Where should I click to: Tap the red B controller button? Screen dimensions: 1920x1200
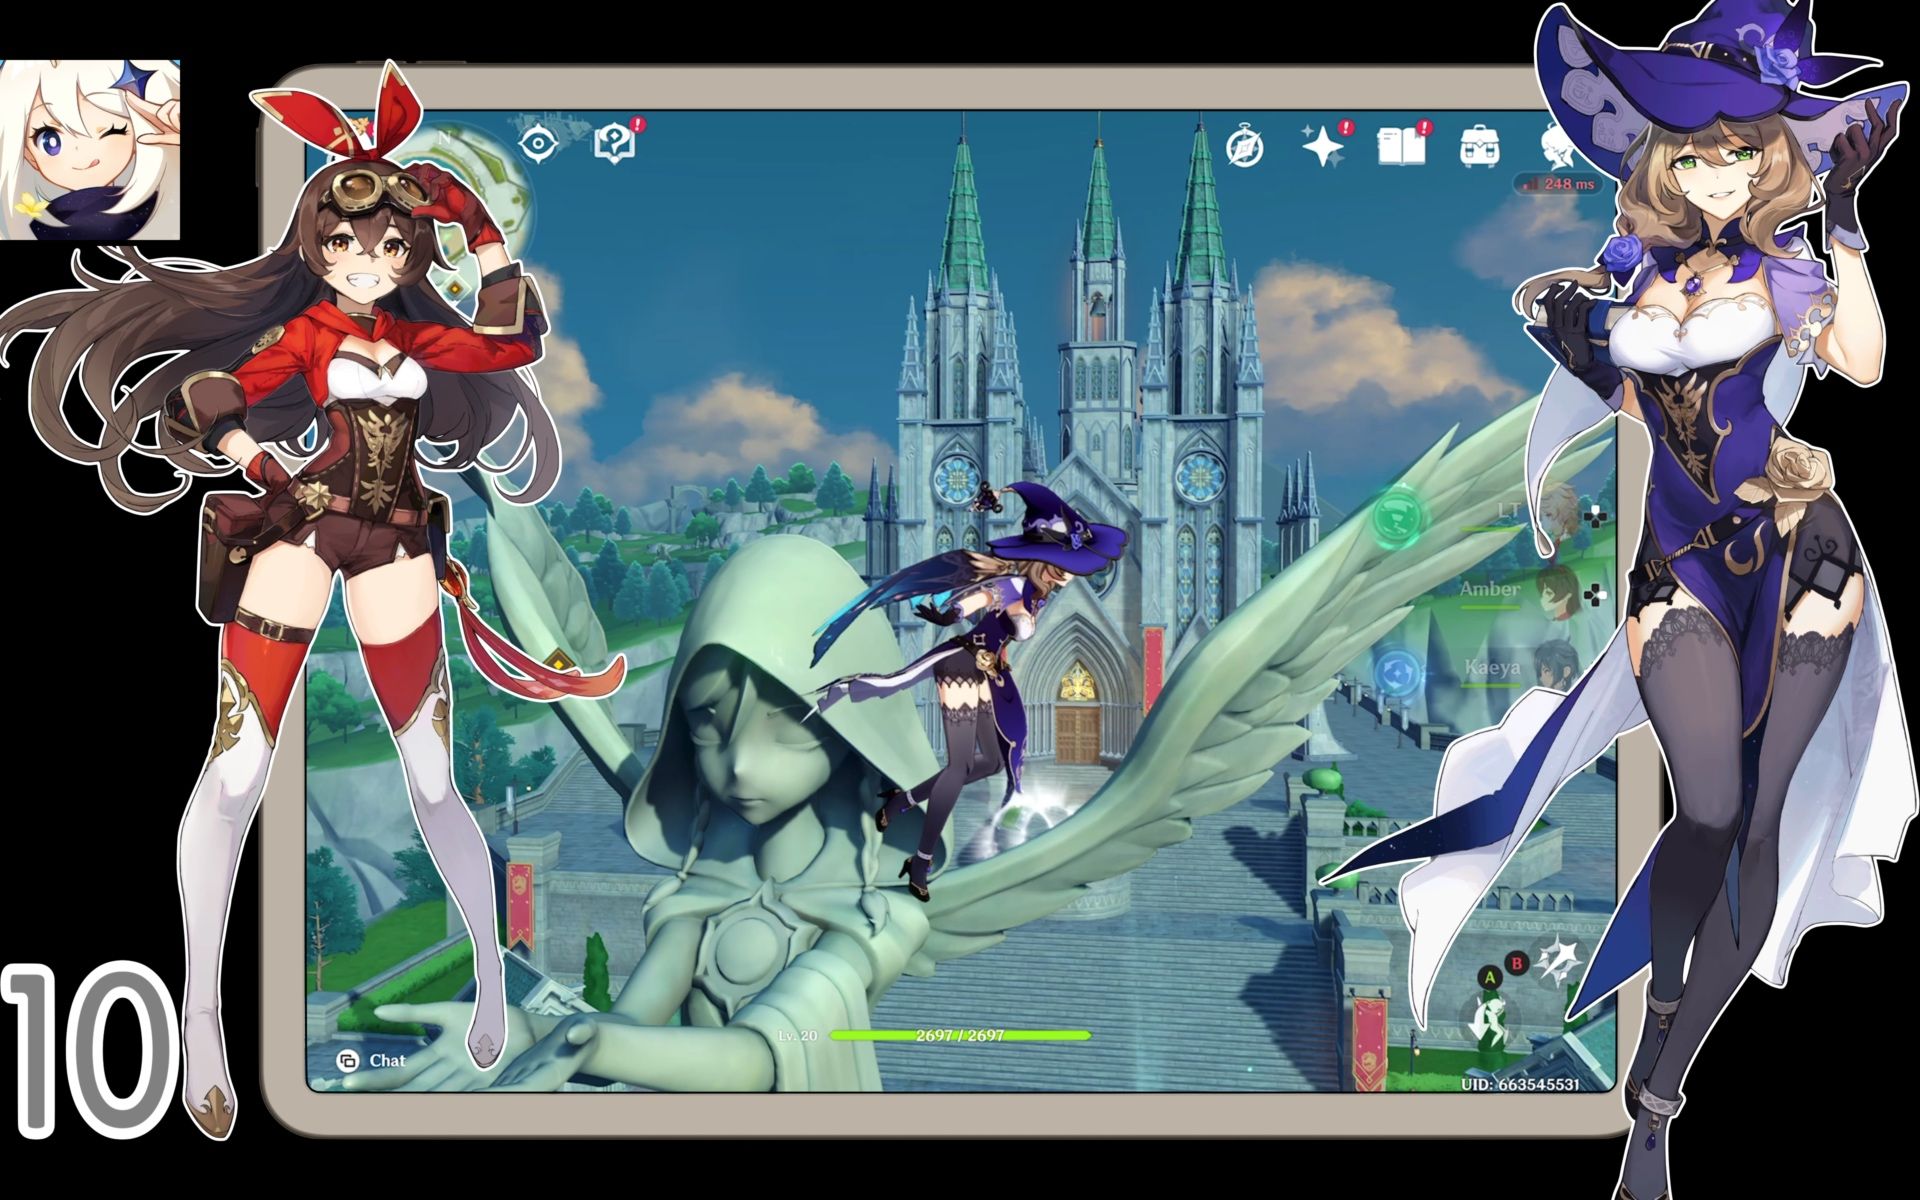[x=1517, y=964]
